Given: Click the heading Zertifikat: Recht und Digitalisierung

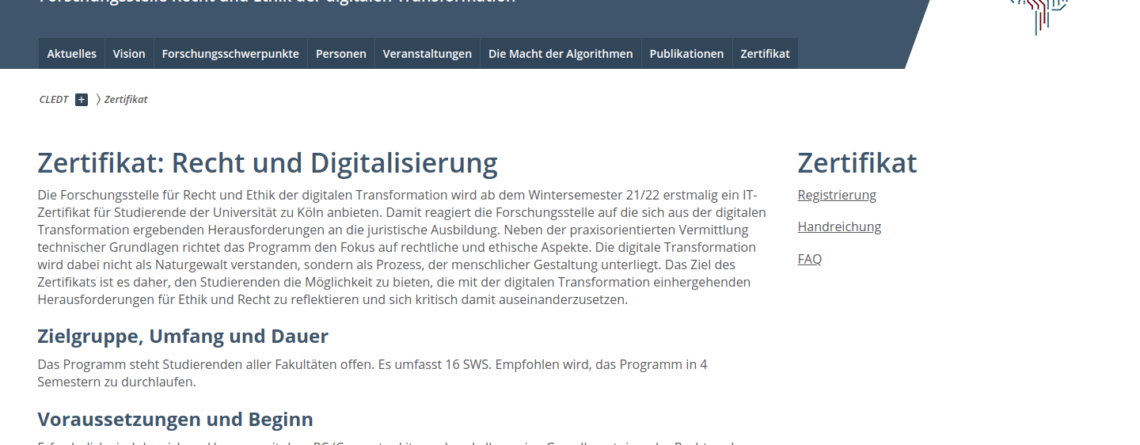Looking at the screenshot, I should click(267, 162).
